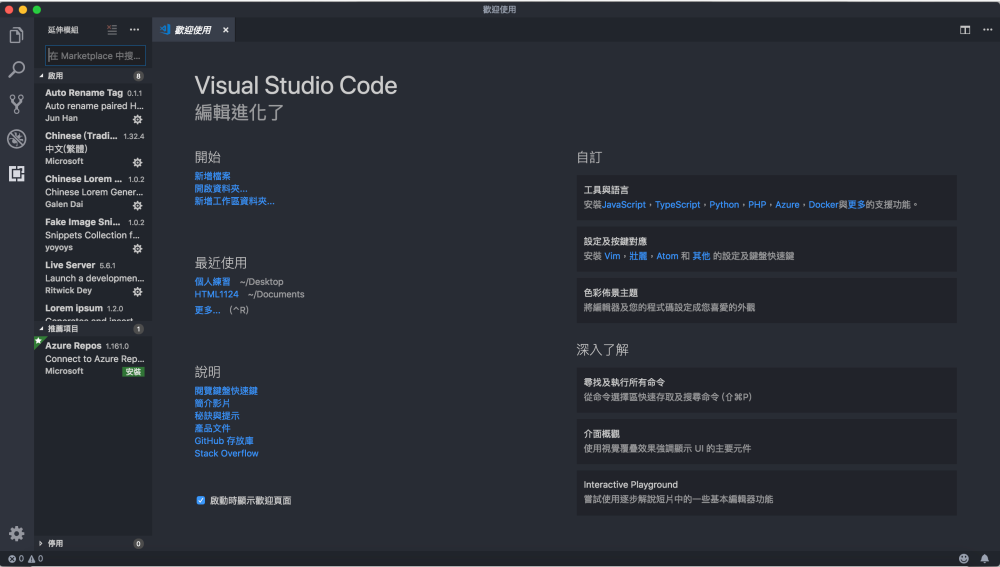This screenshot has height=567, width=1000.
Task: Open the 介面概觀 card
Action: [766, 441]
